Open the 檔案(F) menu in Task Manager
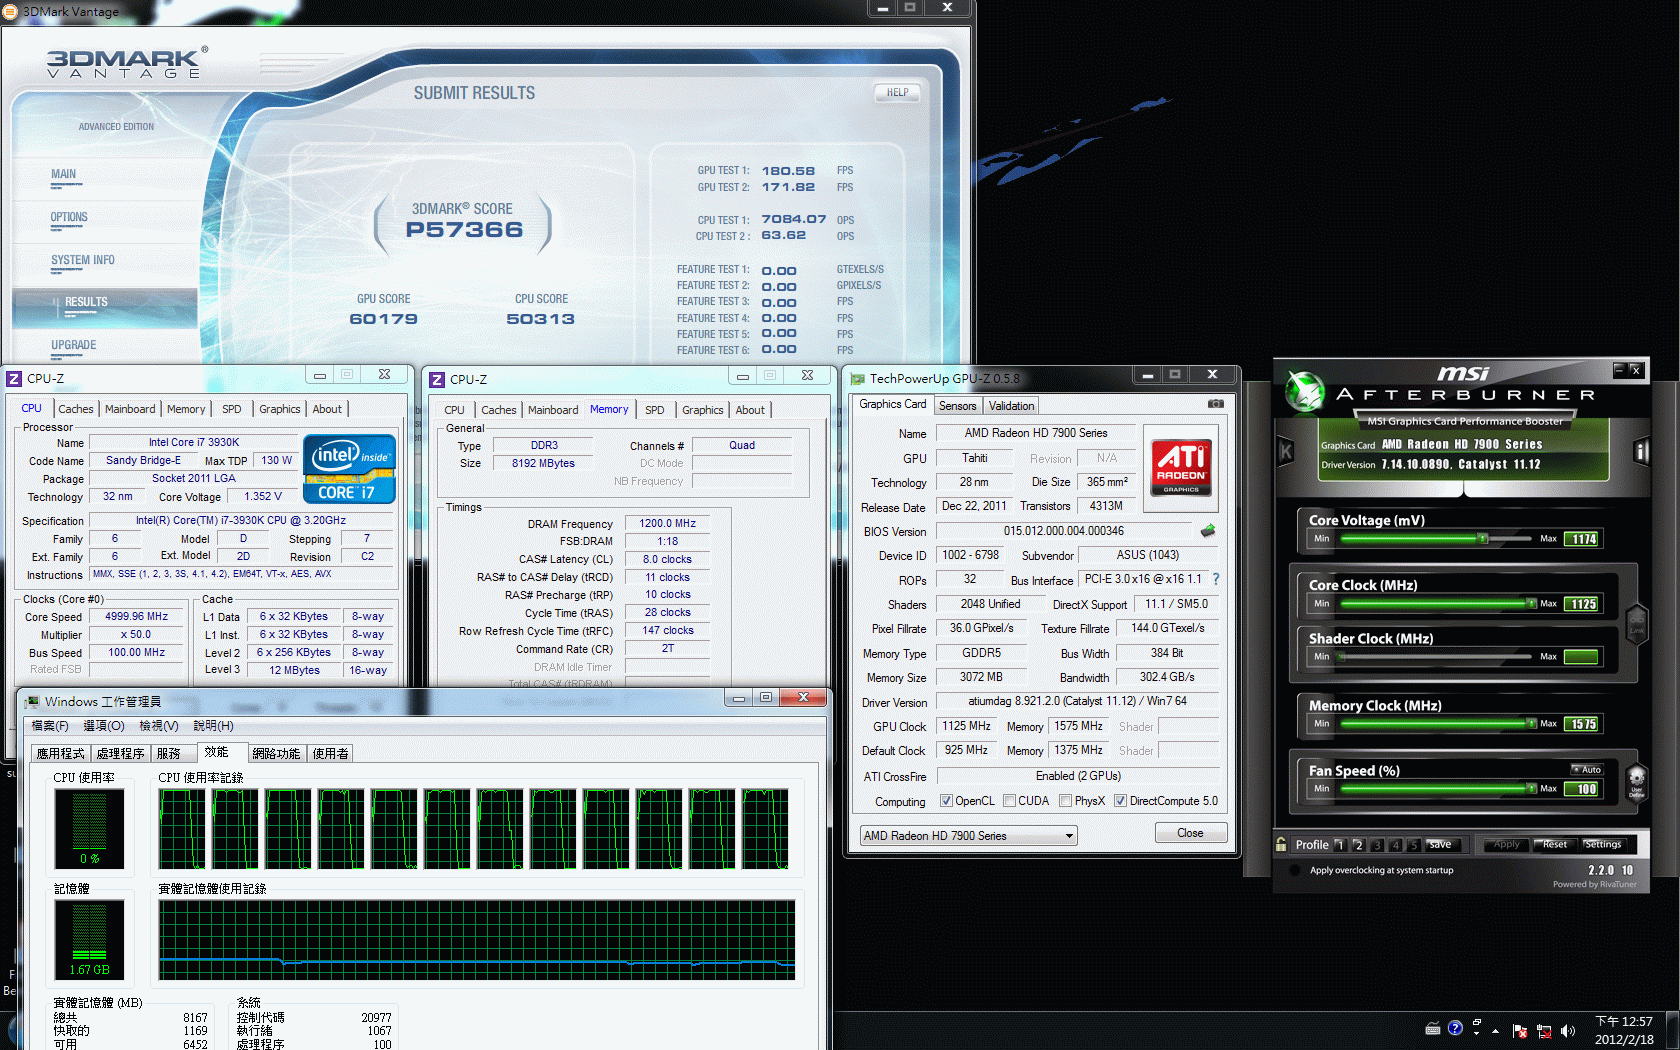 tap(50, 726)
